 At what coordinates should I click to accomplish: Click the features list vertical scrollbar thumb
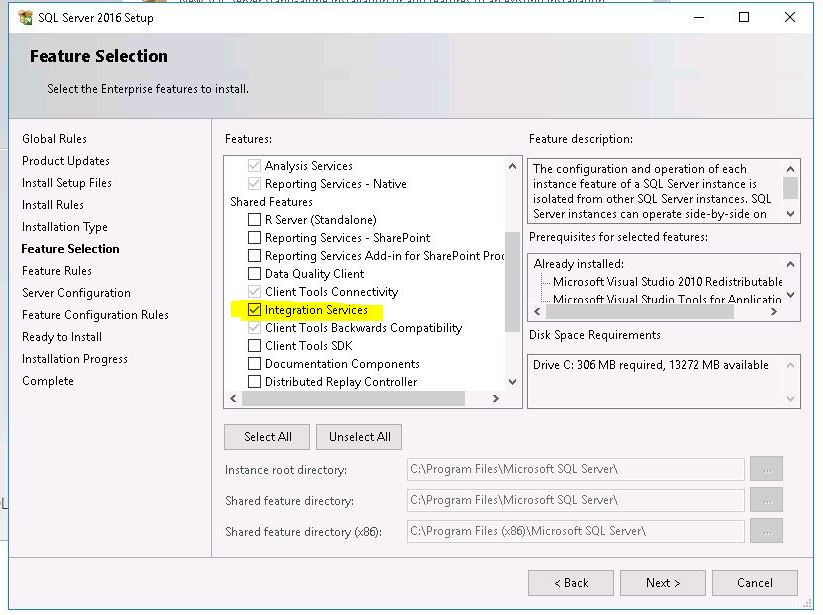[x=512, y=282]
